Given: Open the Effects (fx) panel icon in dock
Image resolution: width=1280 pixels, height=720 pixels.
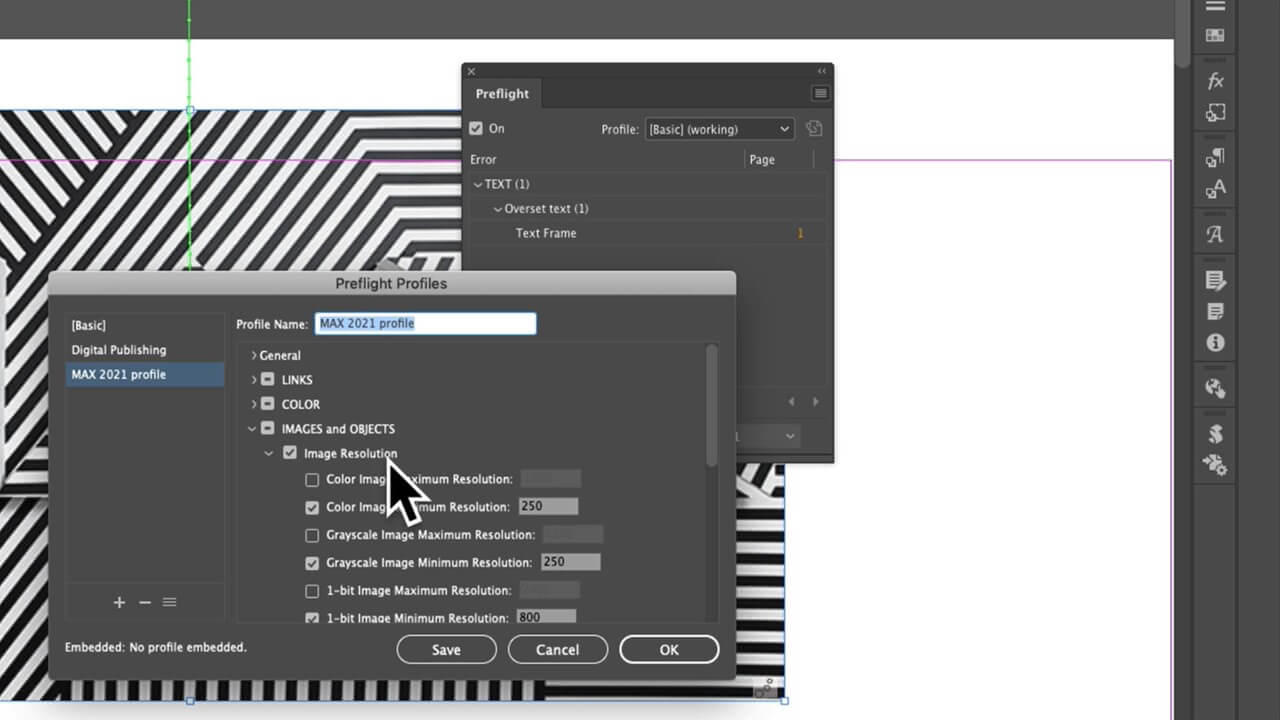Looking at the screenshot, I should (x=1215, y=81).
